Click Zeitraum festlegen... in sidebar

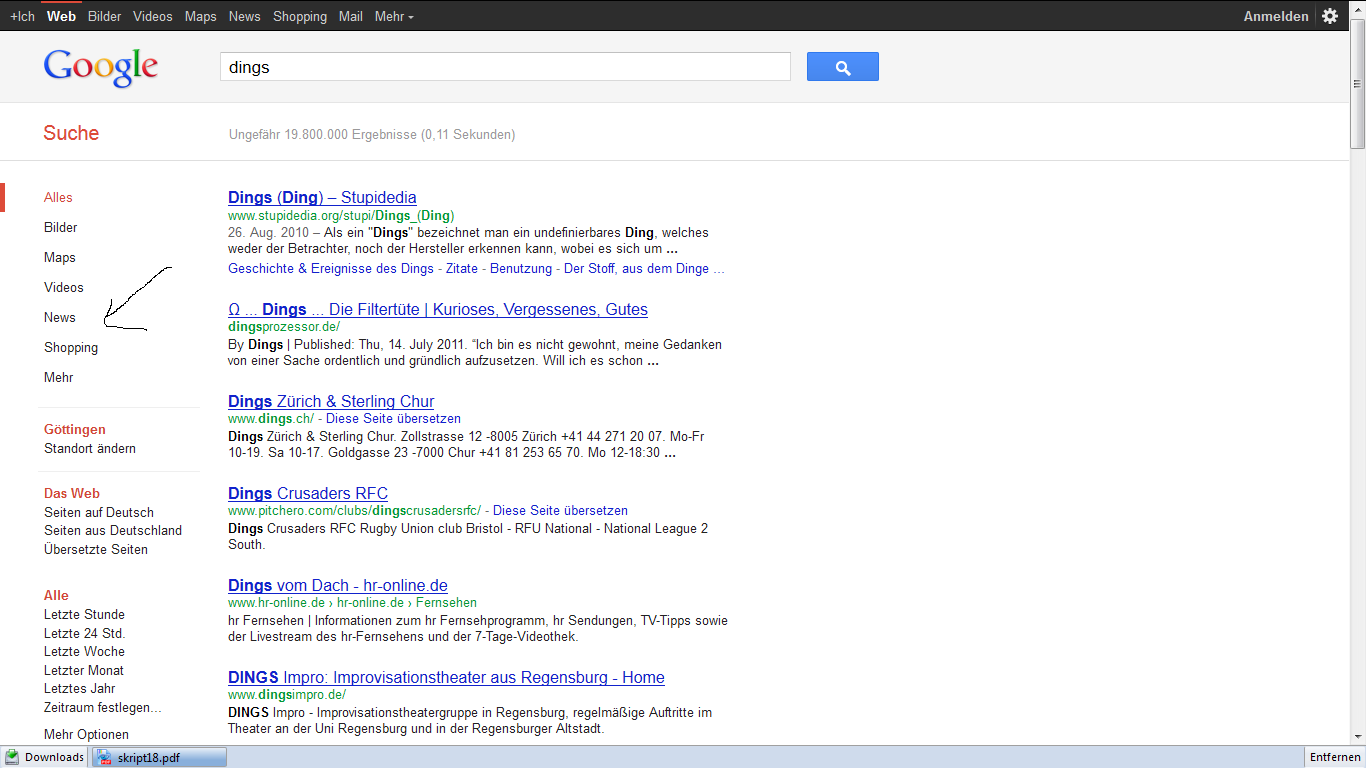coord(103,707)
